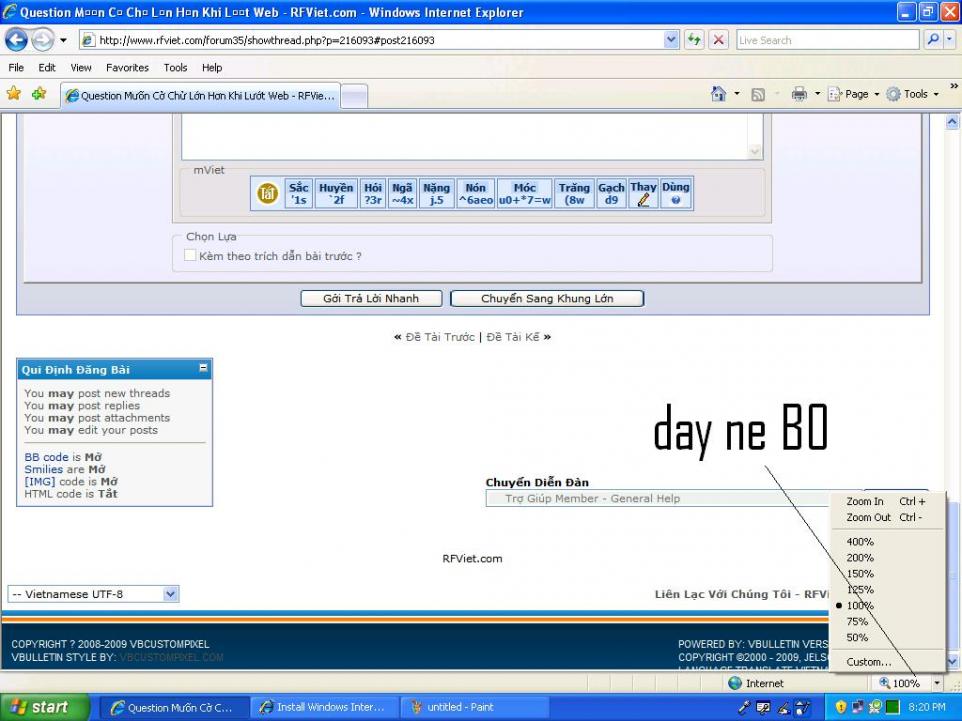Click the Print icon in toolbar
The image size is (962, 721).
(799, 94)
